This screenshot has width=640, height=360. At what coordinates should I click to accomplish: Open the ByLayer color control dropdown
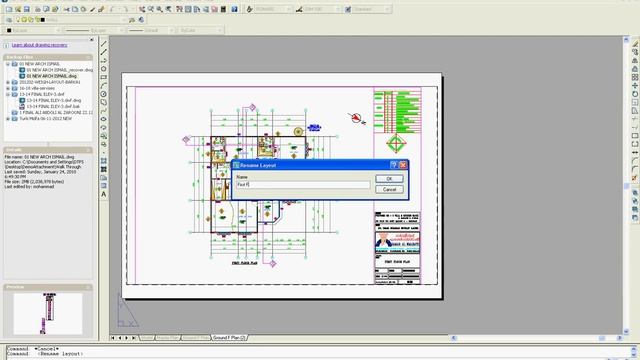58,30
